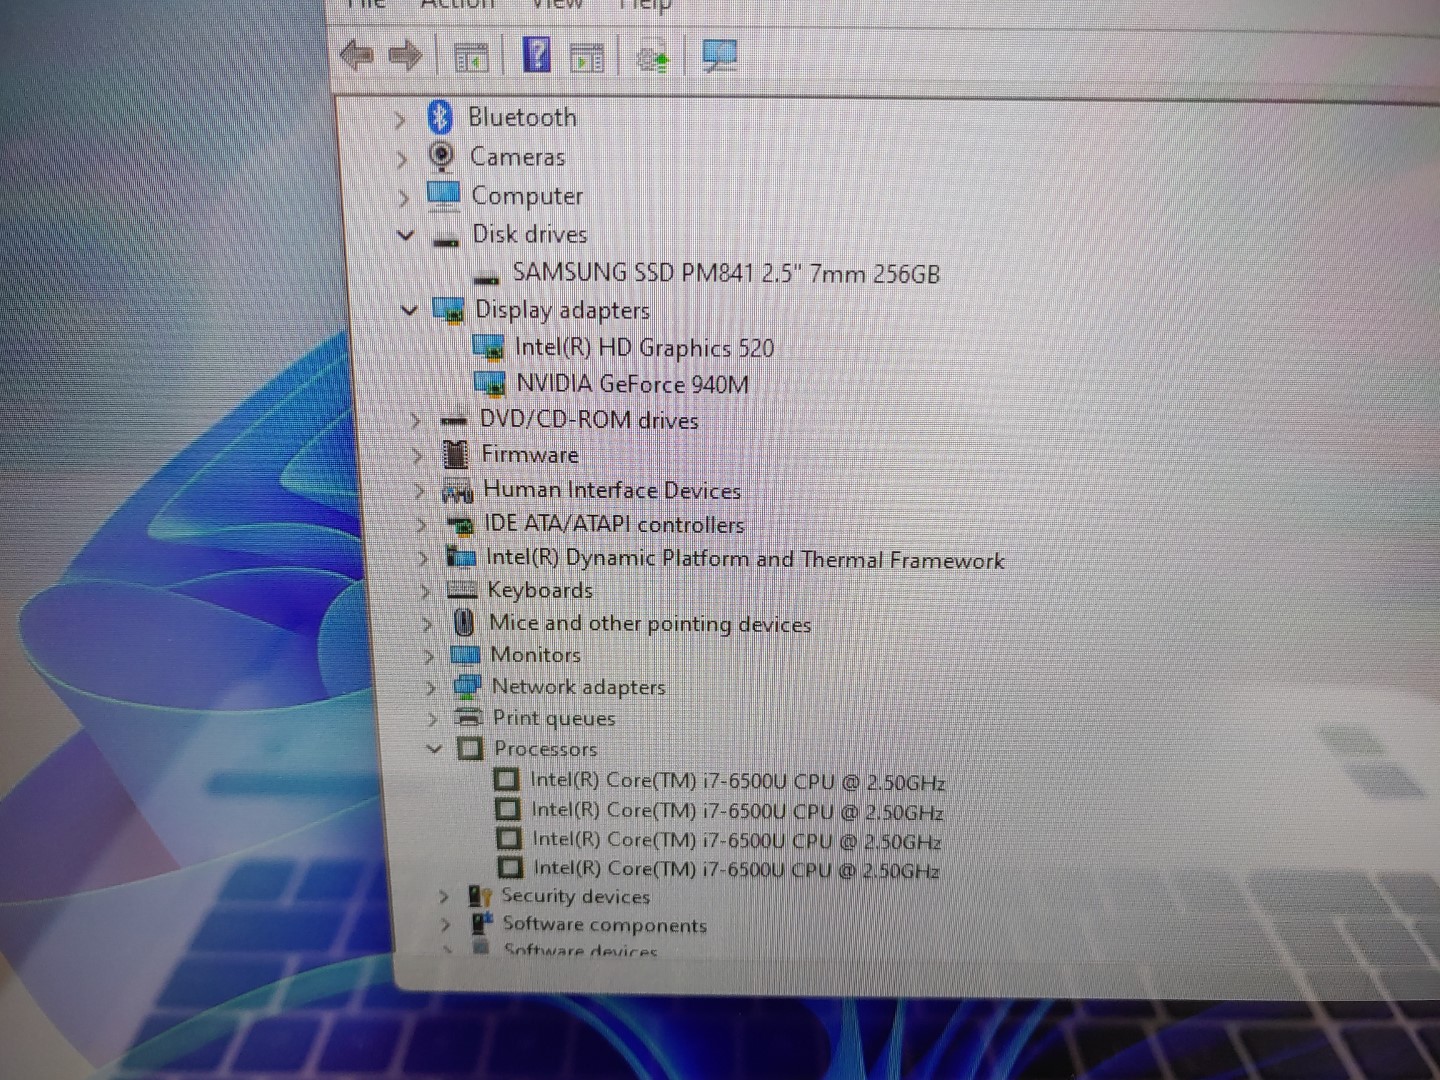The image size is (1440, 1080).
Task: Expand the Monitors node
Action: 428,657
